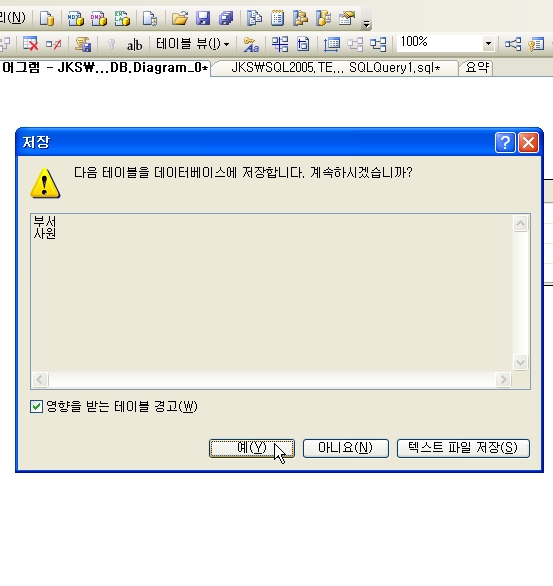553x586 pixels.
Task: Click Generate Change Script icon
Action: tap(83, 44)
